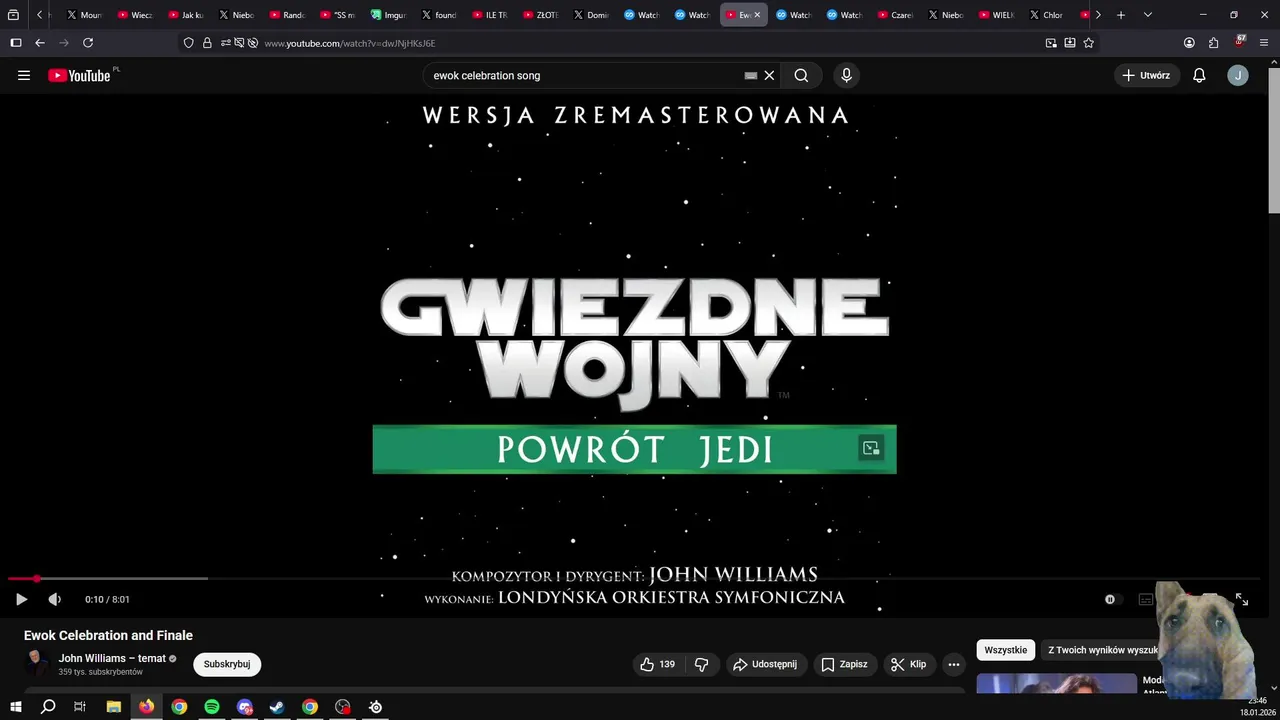Open a new browser tab

1121,15
